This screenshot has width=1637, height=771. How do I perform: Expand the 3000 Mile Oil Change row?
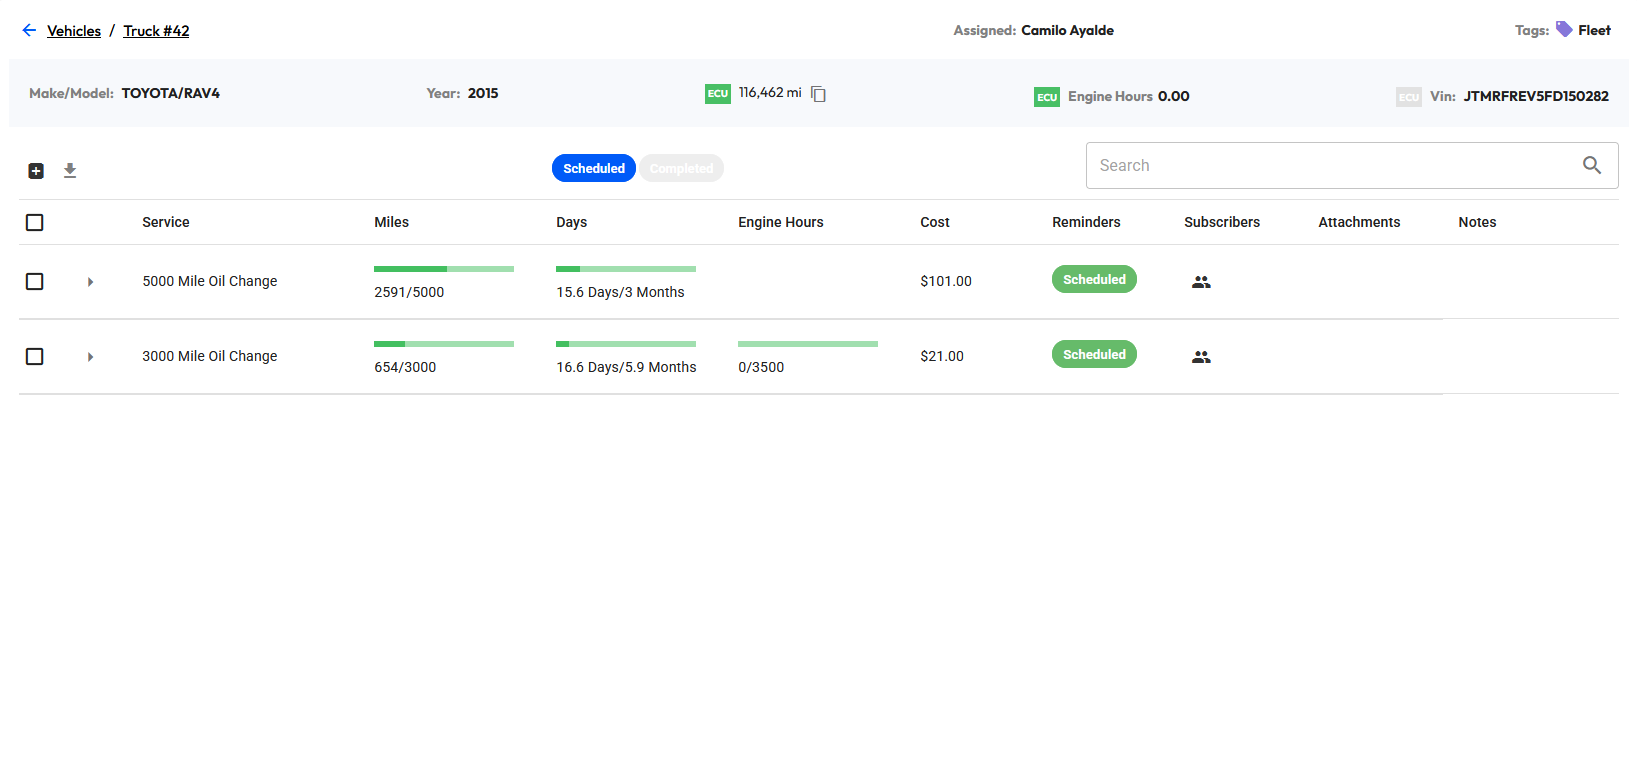[90, 357]
